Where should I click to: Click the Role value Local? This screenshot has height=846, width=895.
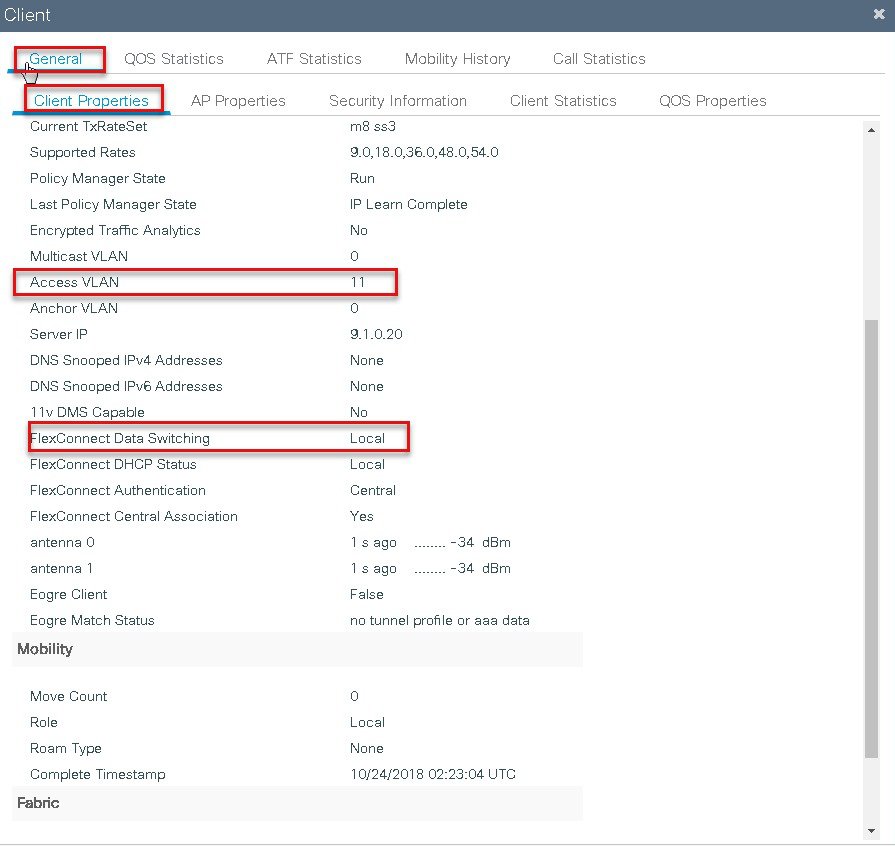pos(367,722)
